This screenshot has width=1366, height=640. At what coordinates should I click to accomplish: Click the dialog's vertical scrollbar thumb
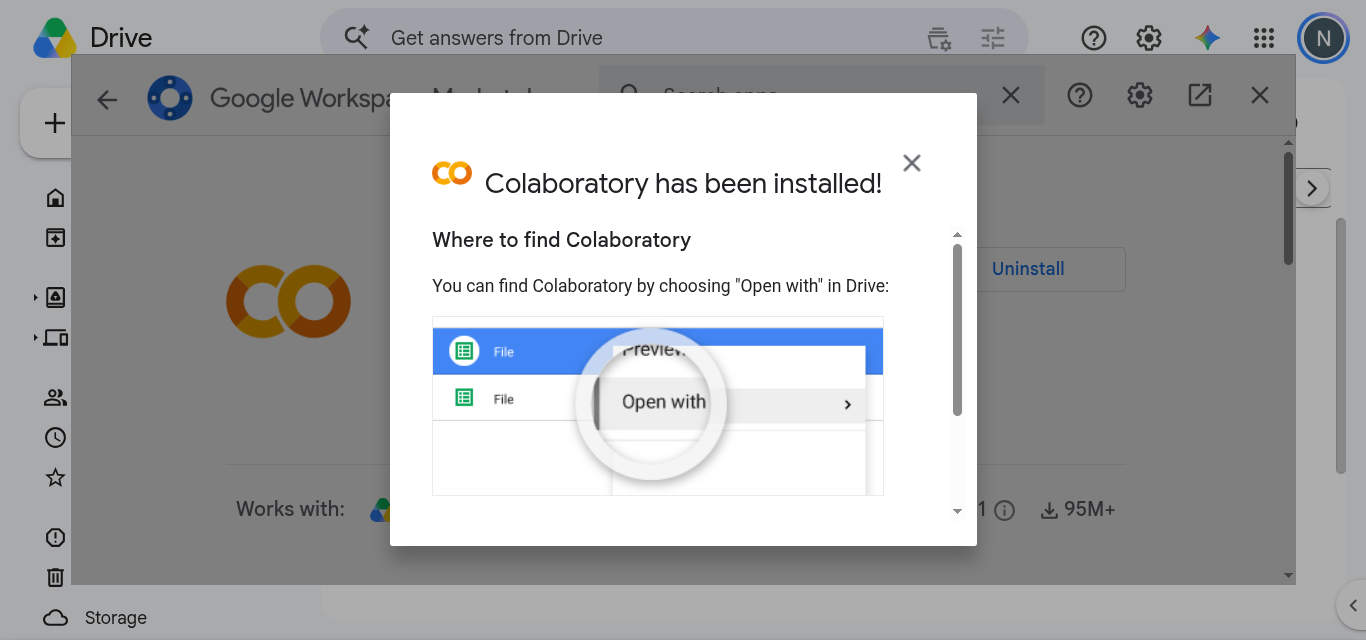(957, 330)
